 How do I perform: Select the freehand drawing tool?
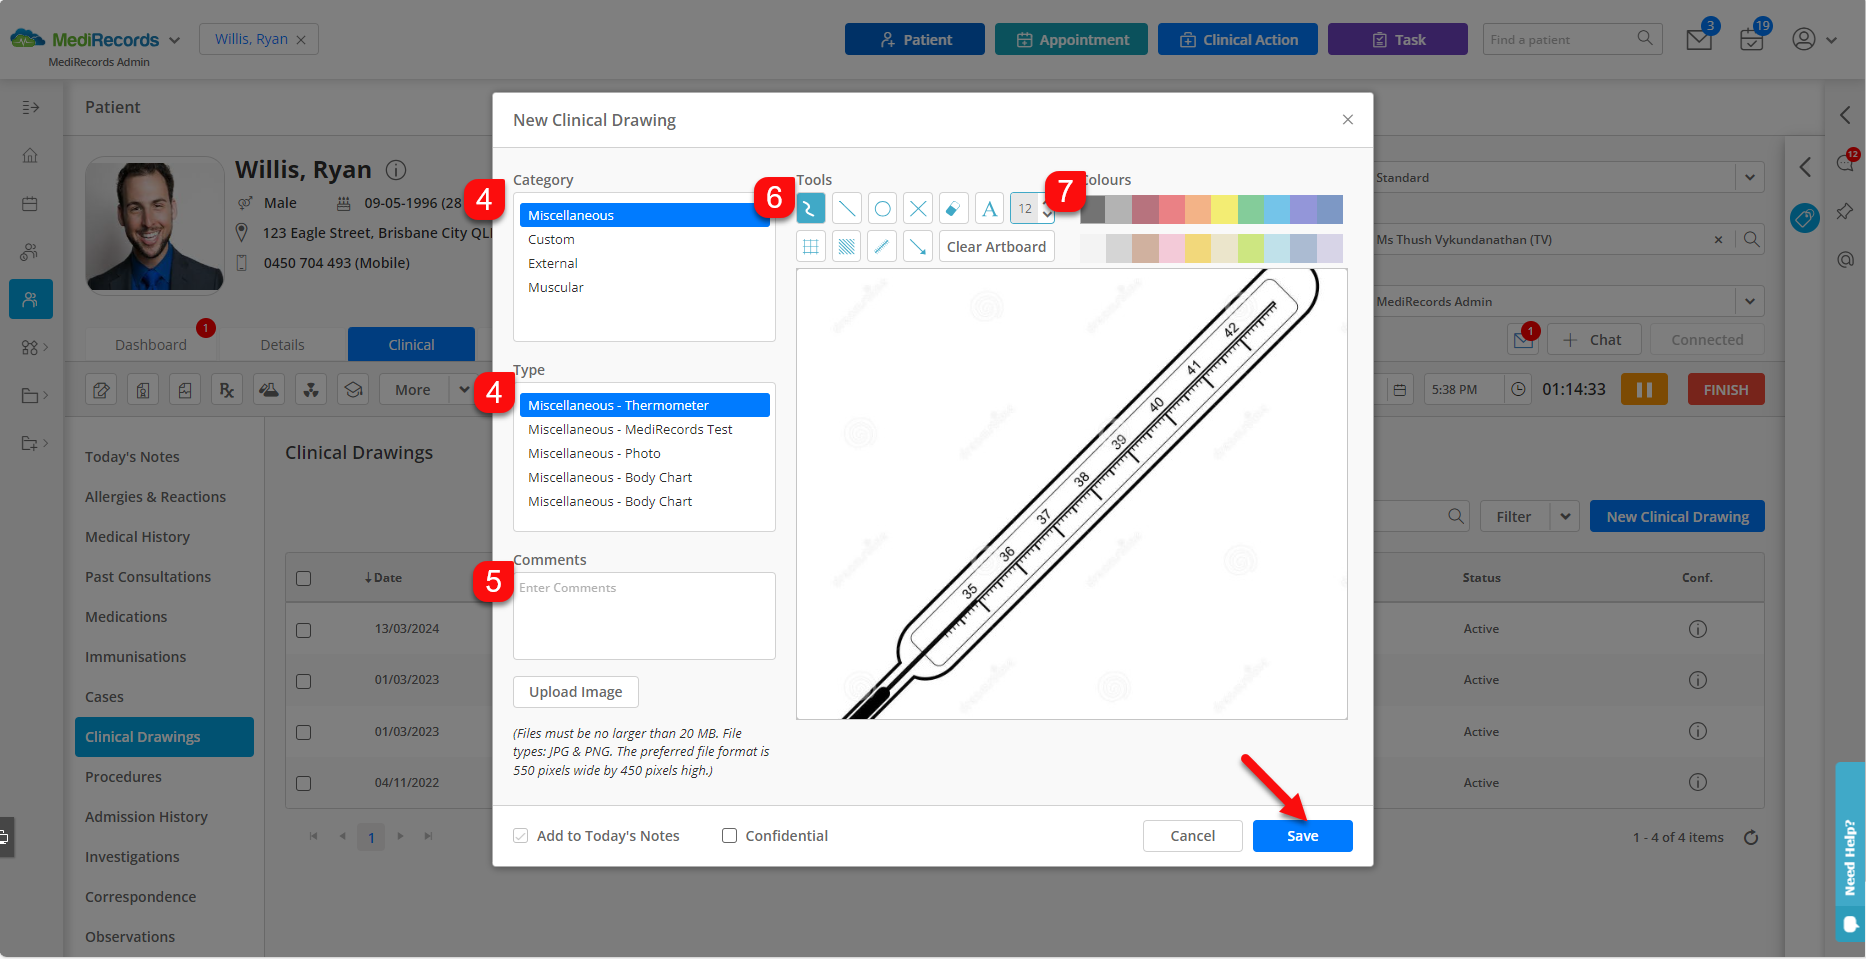(x=810, y=208)
